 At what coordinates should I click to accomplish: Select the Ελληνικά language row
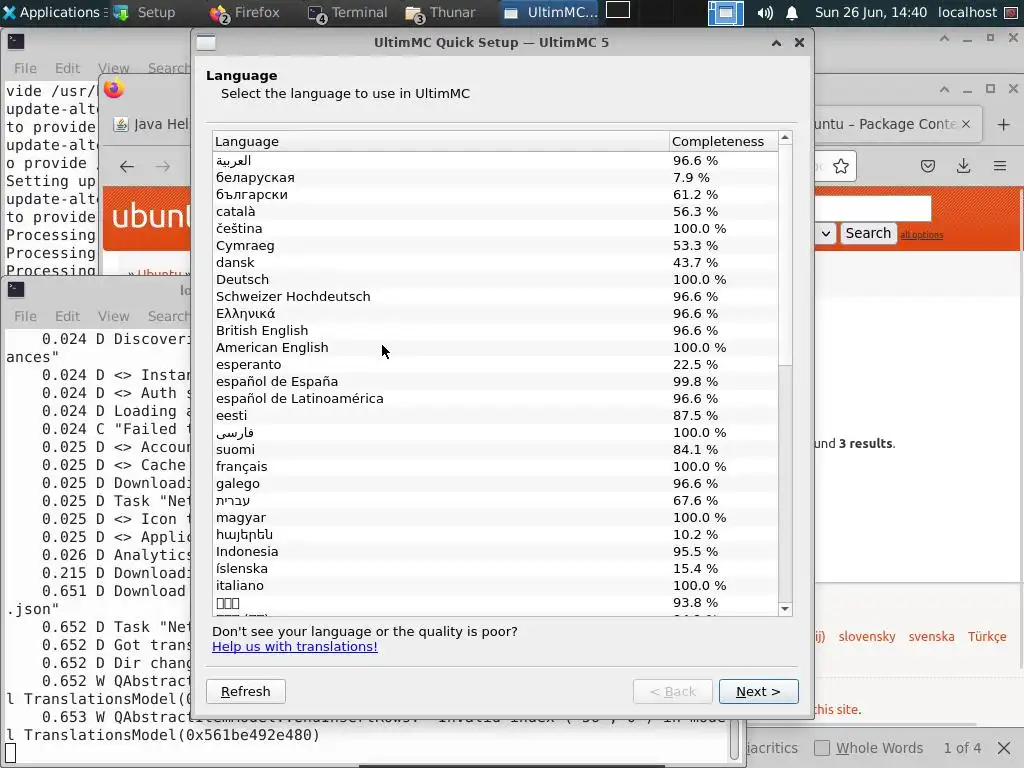click(495, 313)
